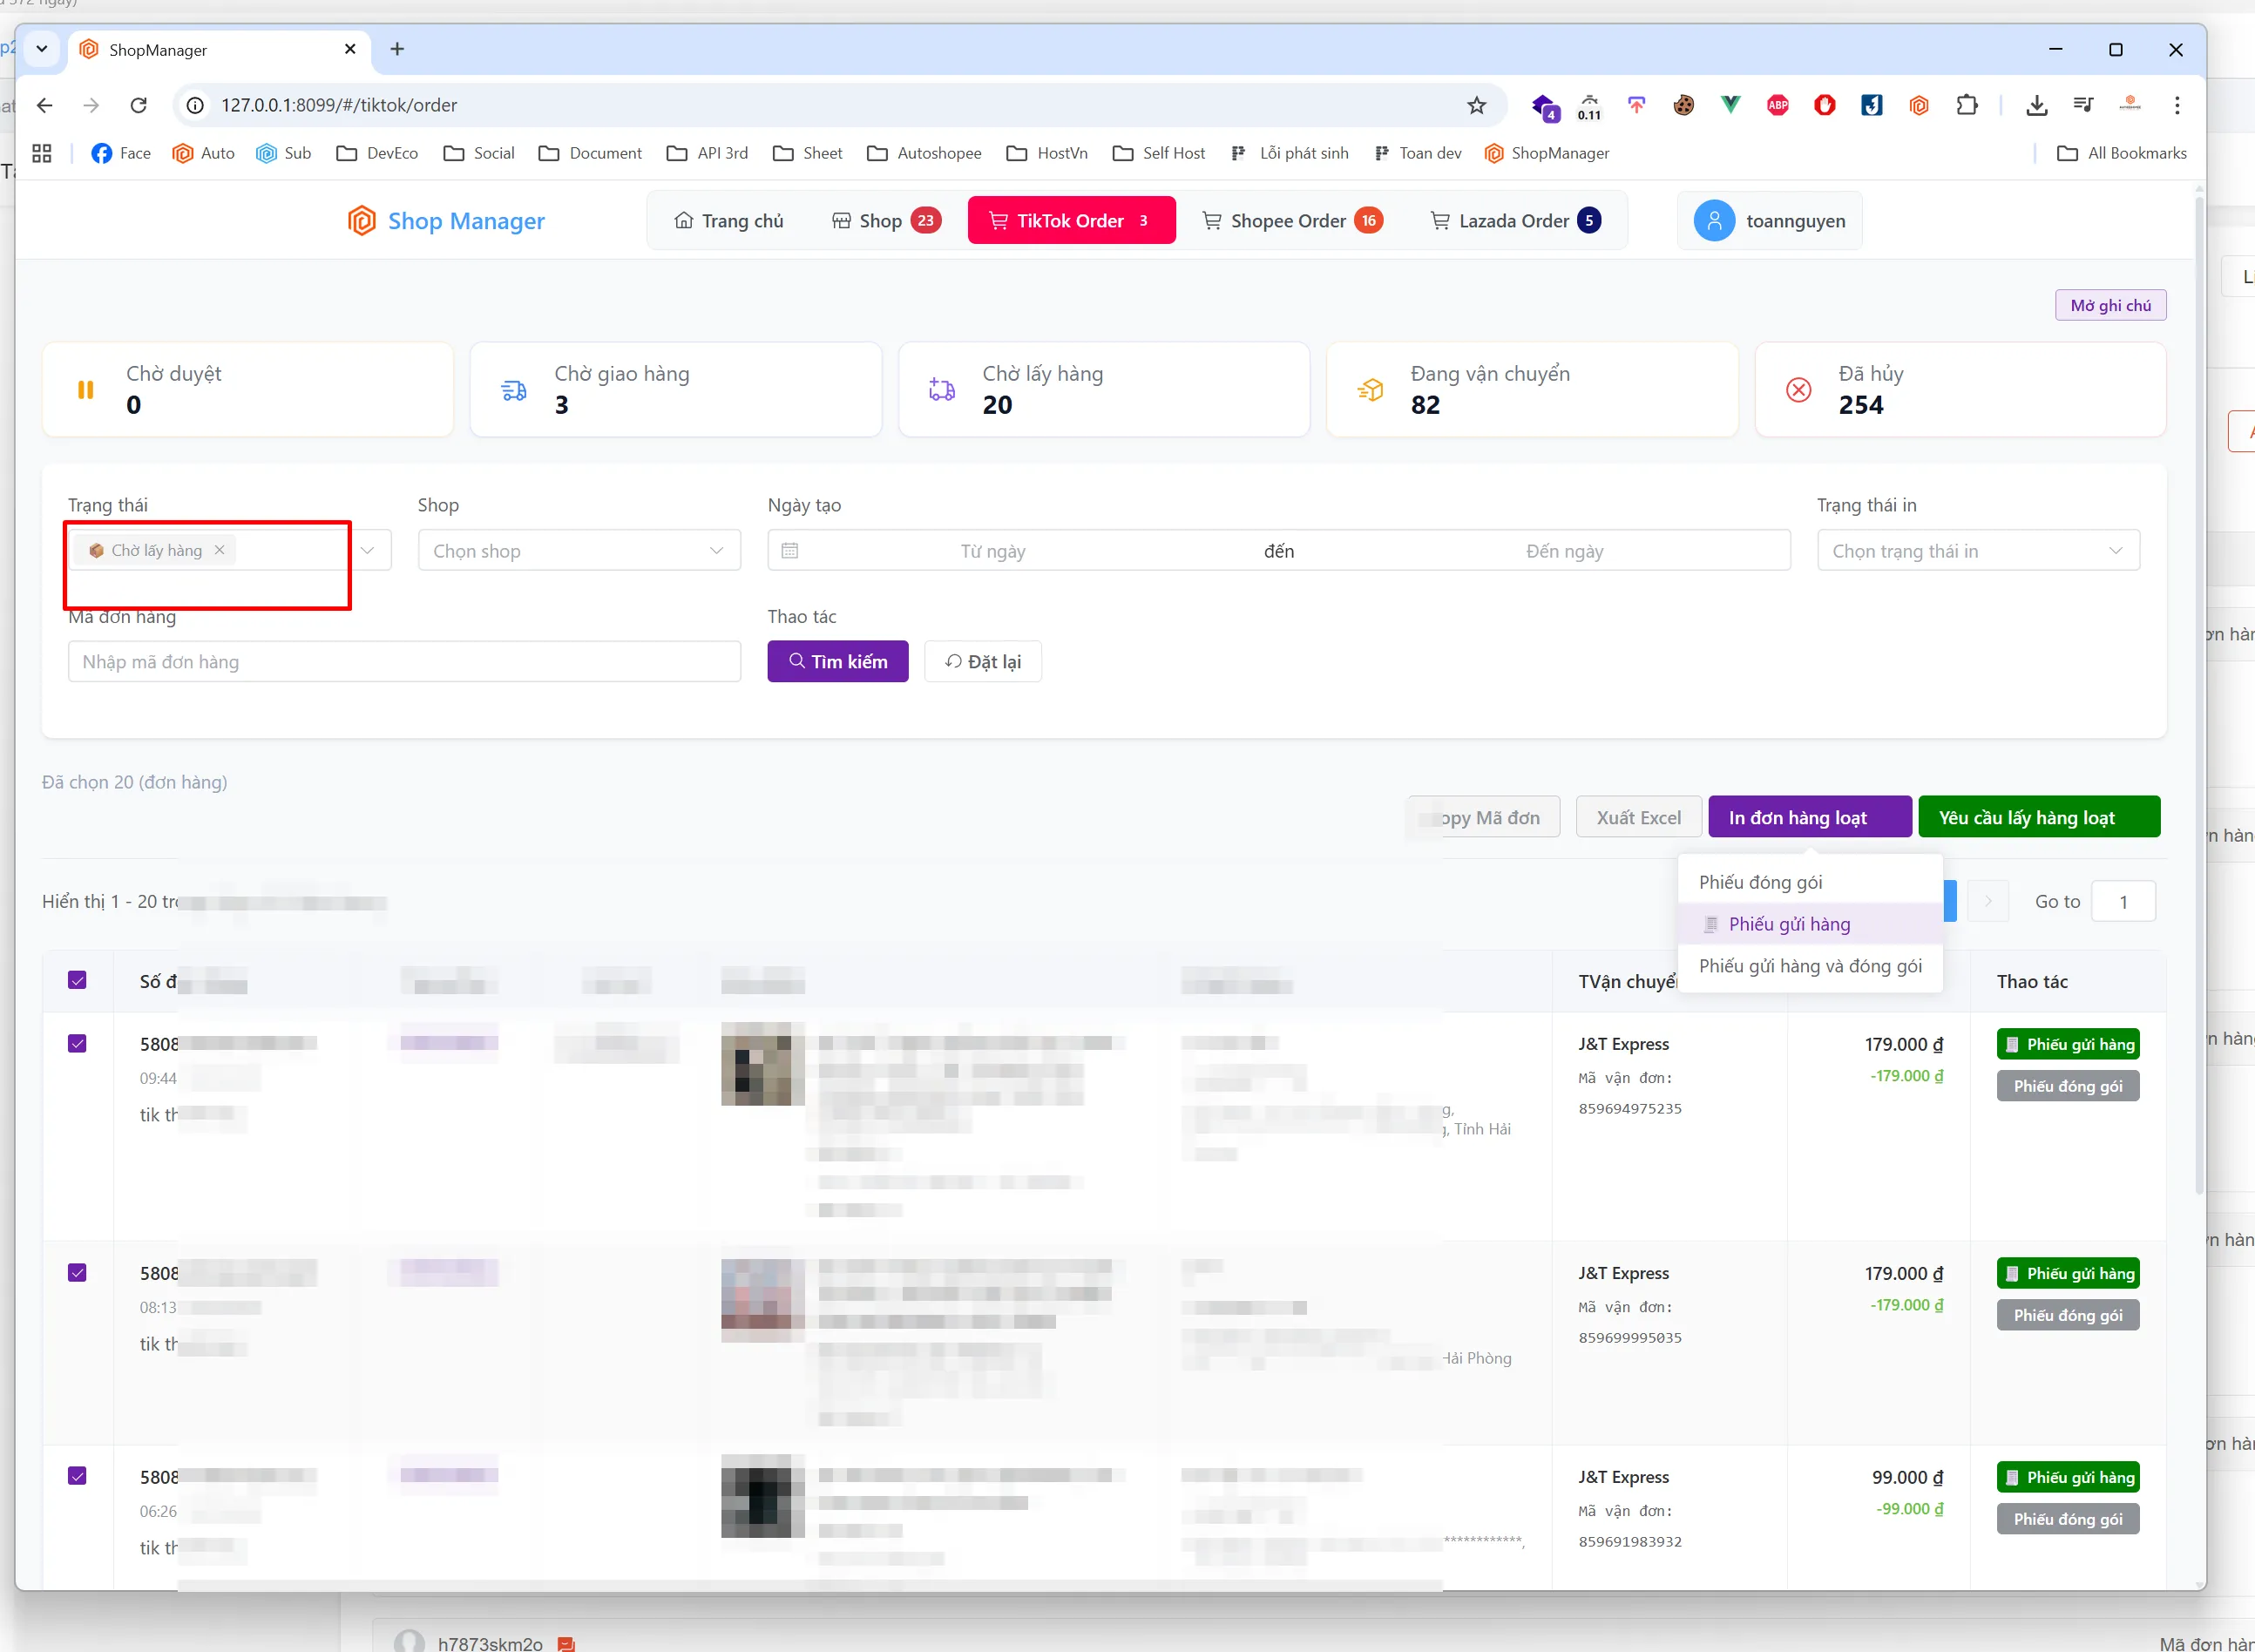2255x1652 pixels.
Task: Click the cookie extension icon
Action: point(1684,105)
